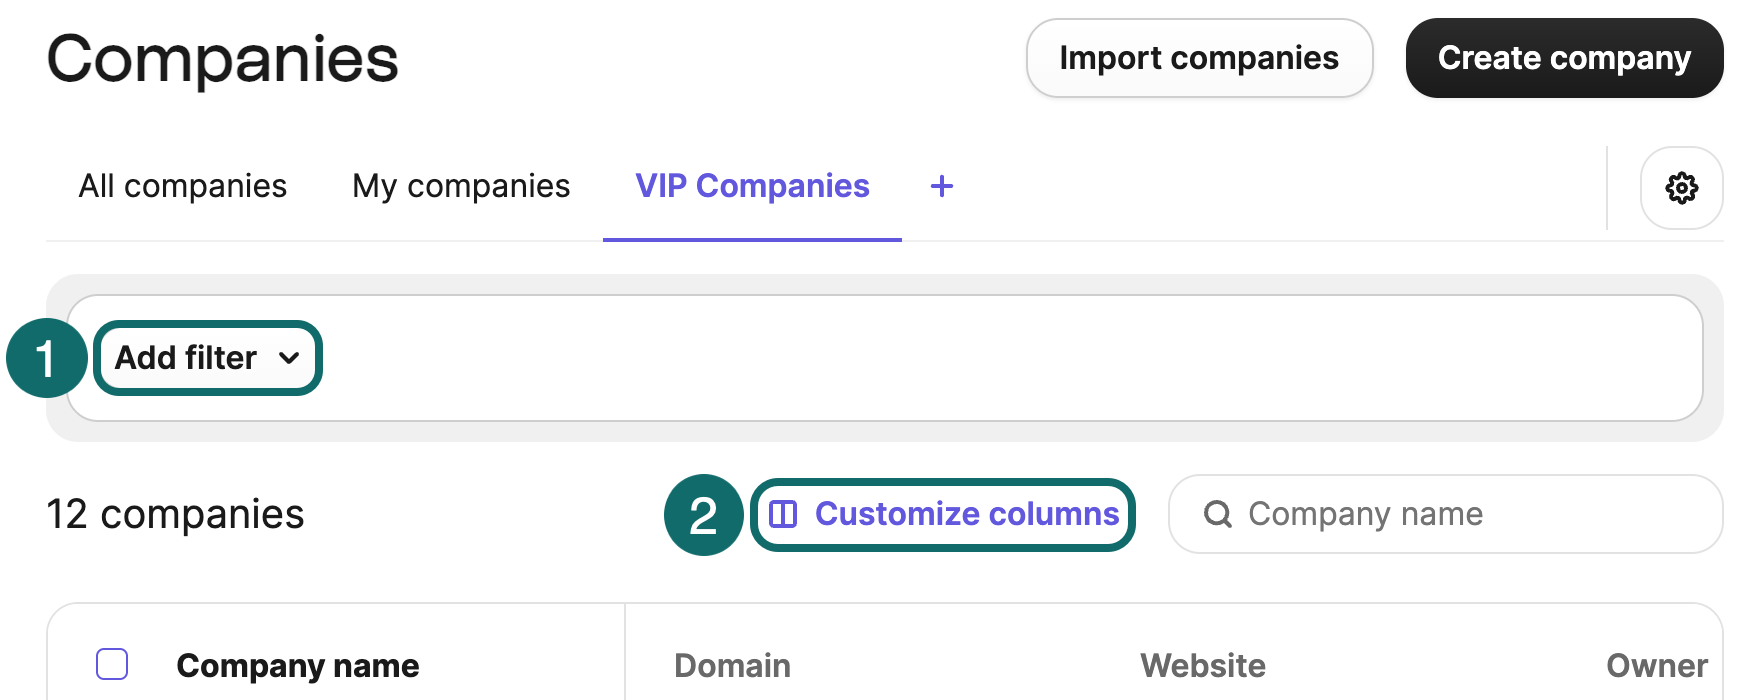
Task: Add a new view using the plus icon
Action: point(941,186)
